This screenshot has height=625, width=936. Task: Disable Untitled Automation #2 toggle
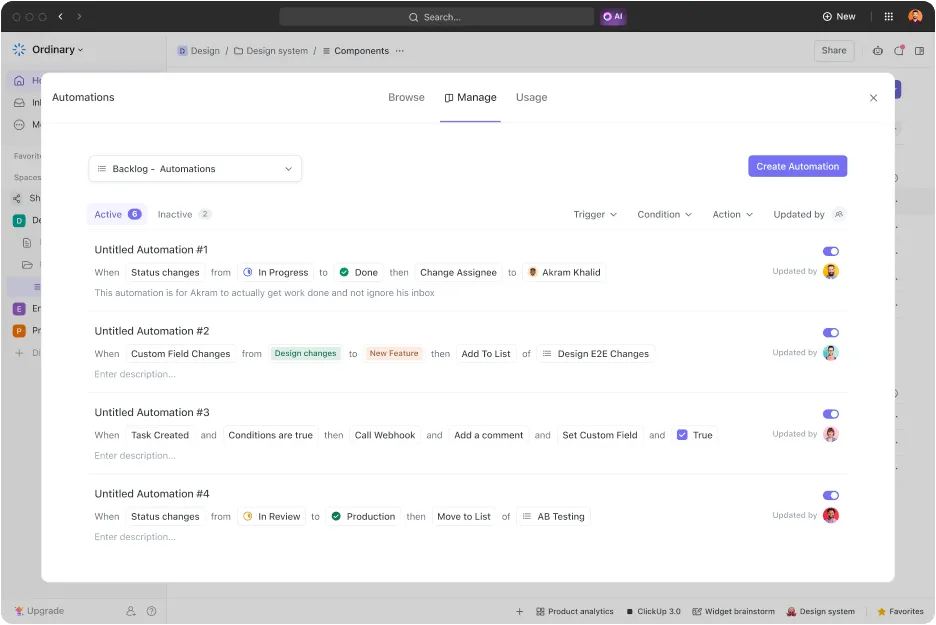pos(830,332)
